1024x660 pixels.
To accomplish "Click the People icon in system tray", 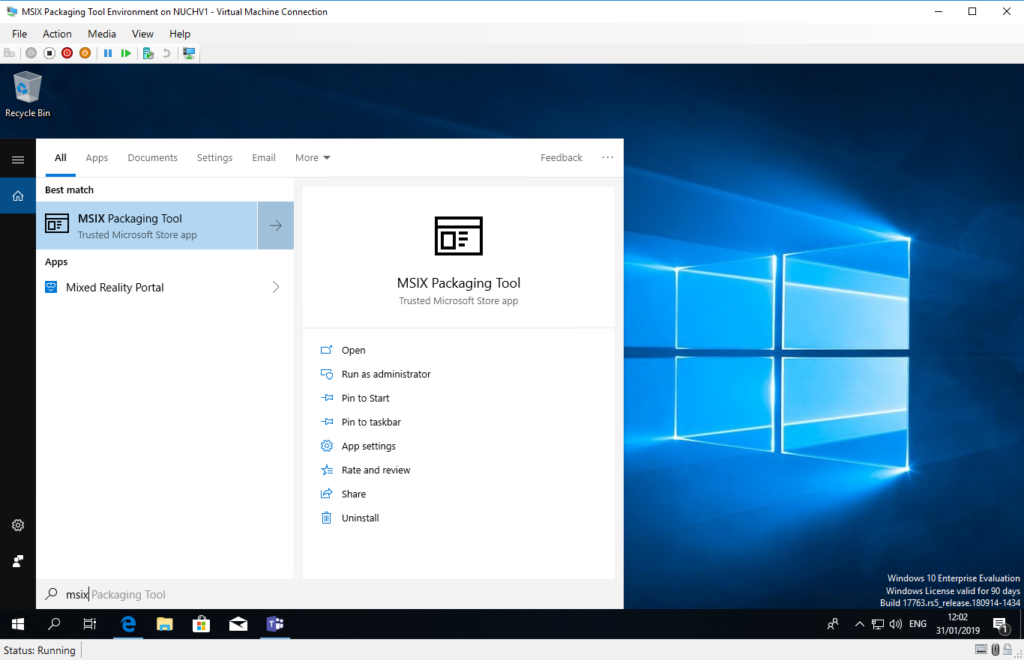I will pyautogui.click(x=833, y=624).
